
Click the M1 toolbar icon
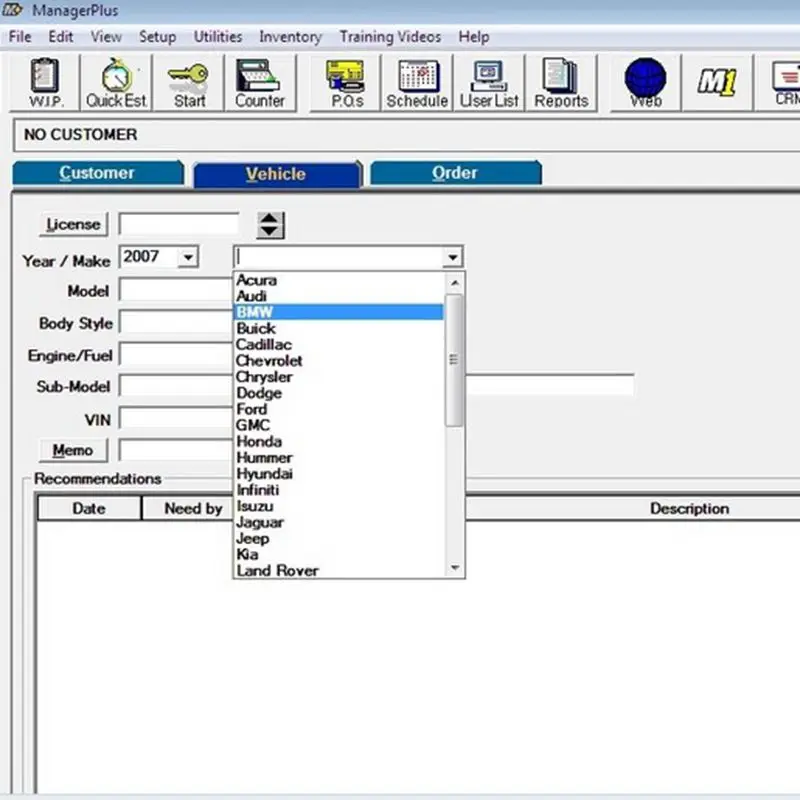[x=718, y=83]
